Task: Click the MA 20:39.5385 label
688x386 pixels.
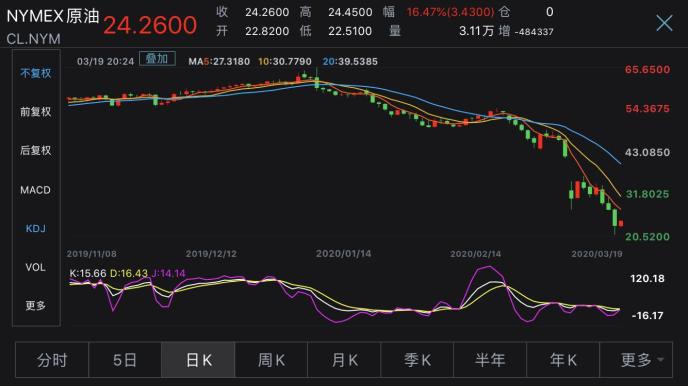Action: [350, 61]
